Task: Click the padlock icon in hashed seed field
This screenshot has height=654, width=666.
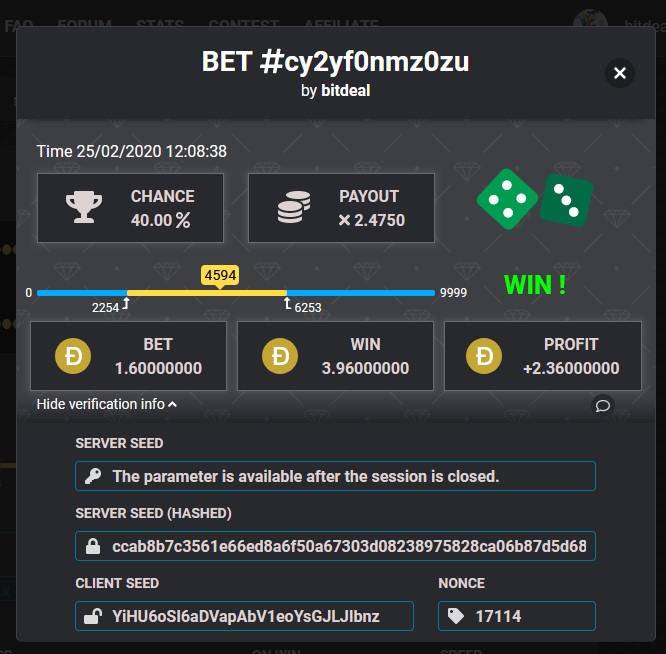Action: click(x=93, y=546)
